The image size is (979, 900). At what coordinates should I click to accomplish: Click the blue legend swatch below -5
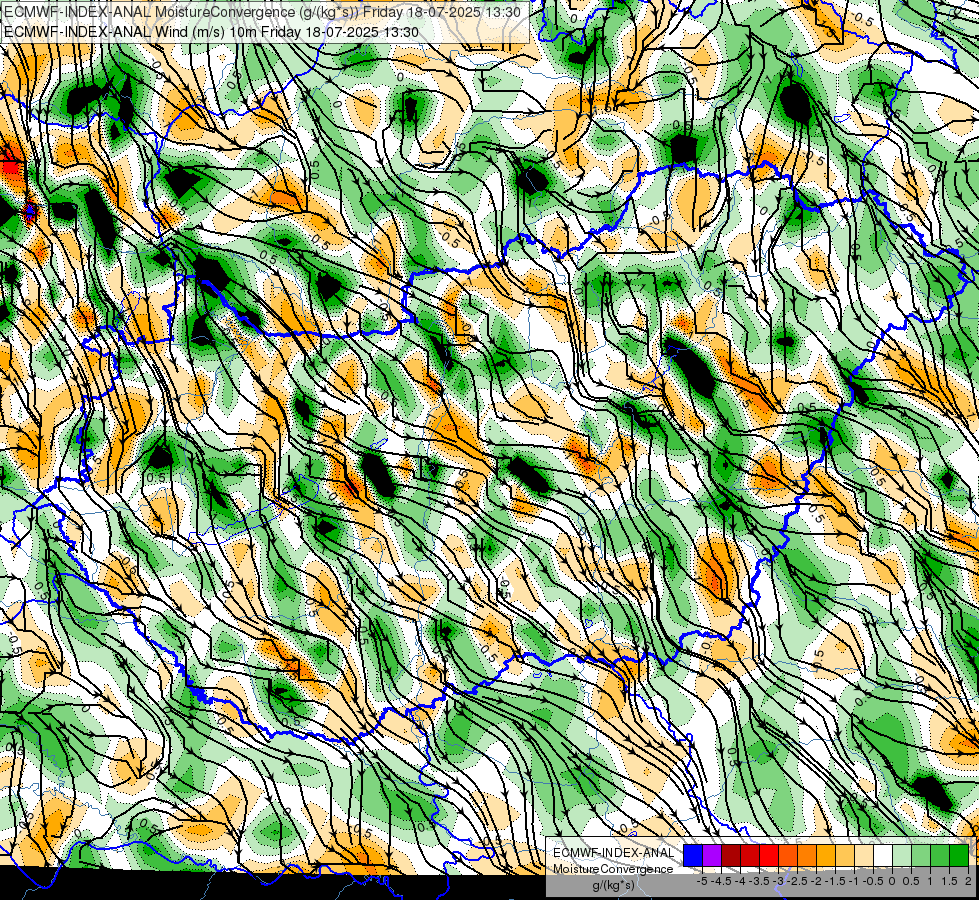[x=693, y=856]
